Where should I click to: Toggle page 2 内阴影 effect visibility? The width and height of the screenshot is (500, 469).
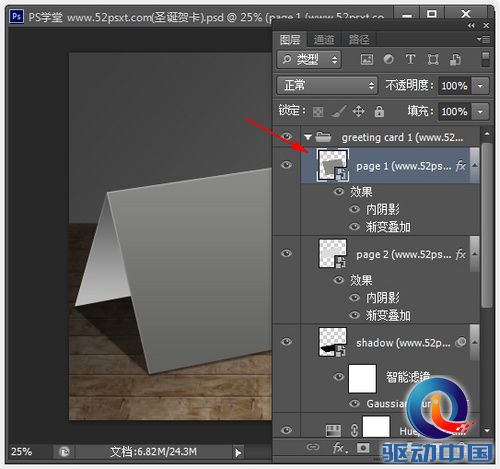point(354,297)
